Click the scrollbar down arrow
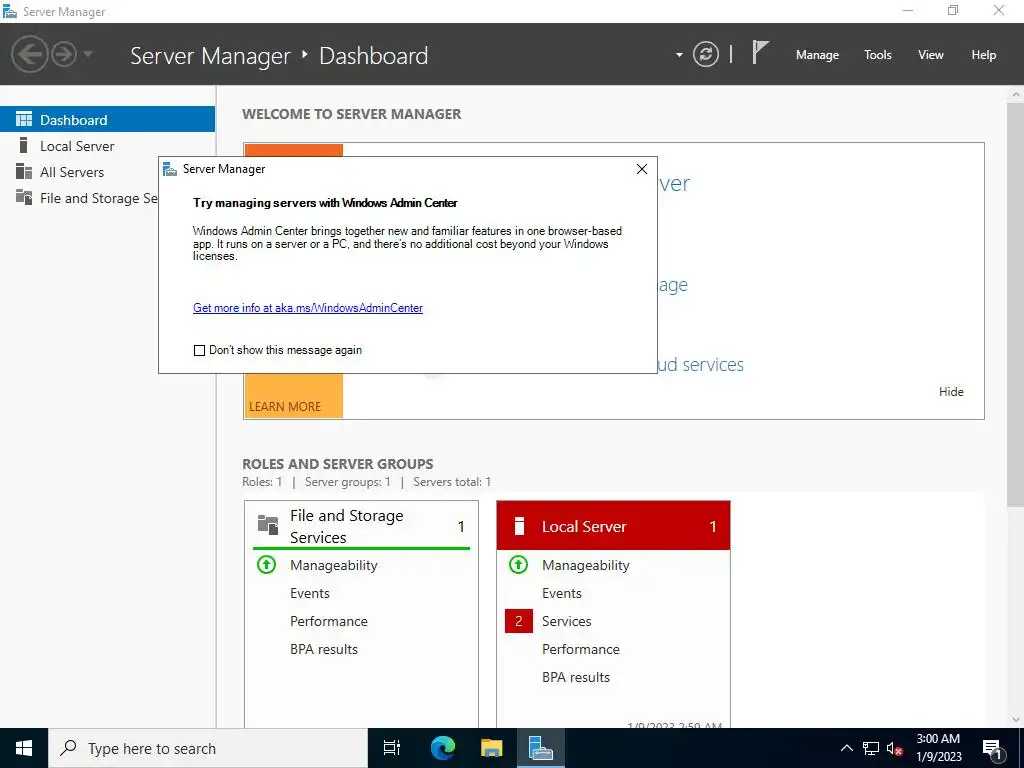The width and height of the screenshot is (1024, 768). point(1016,719)
